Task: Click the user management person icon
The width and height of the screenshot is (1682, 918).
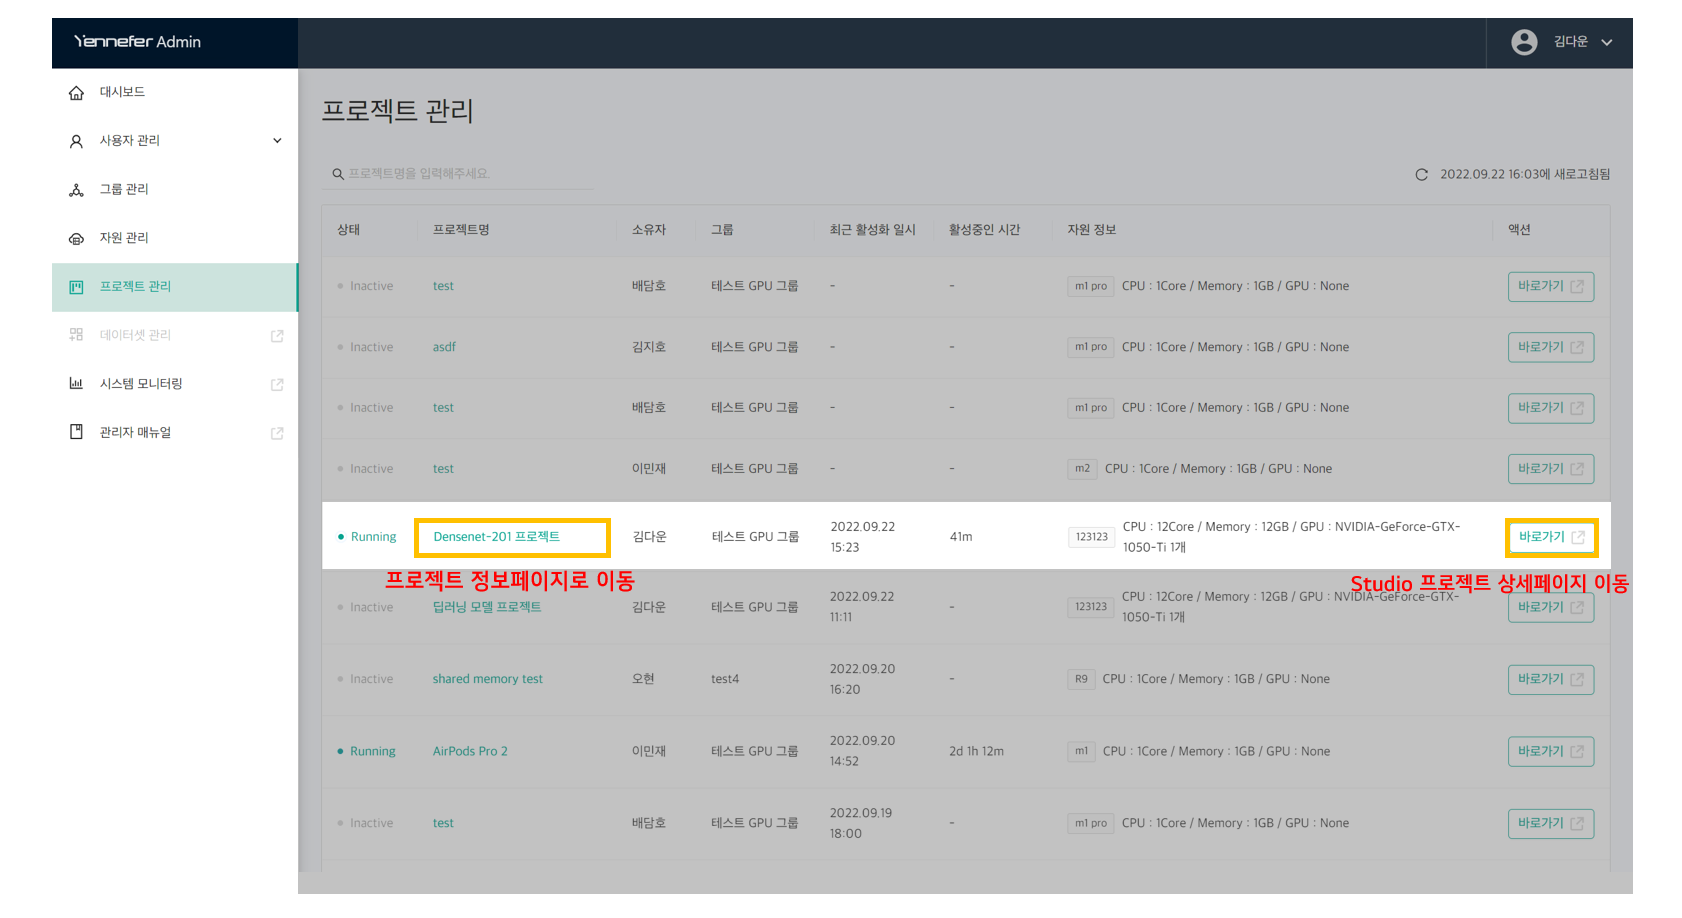Action: (76, 141)
